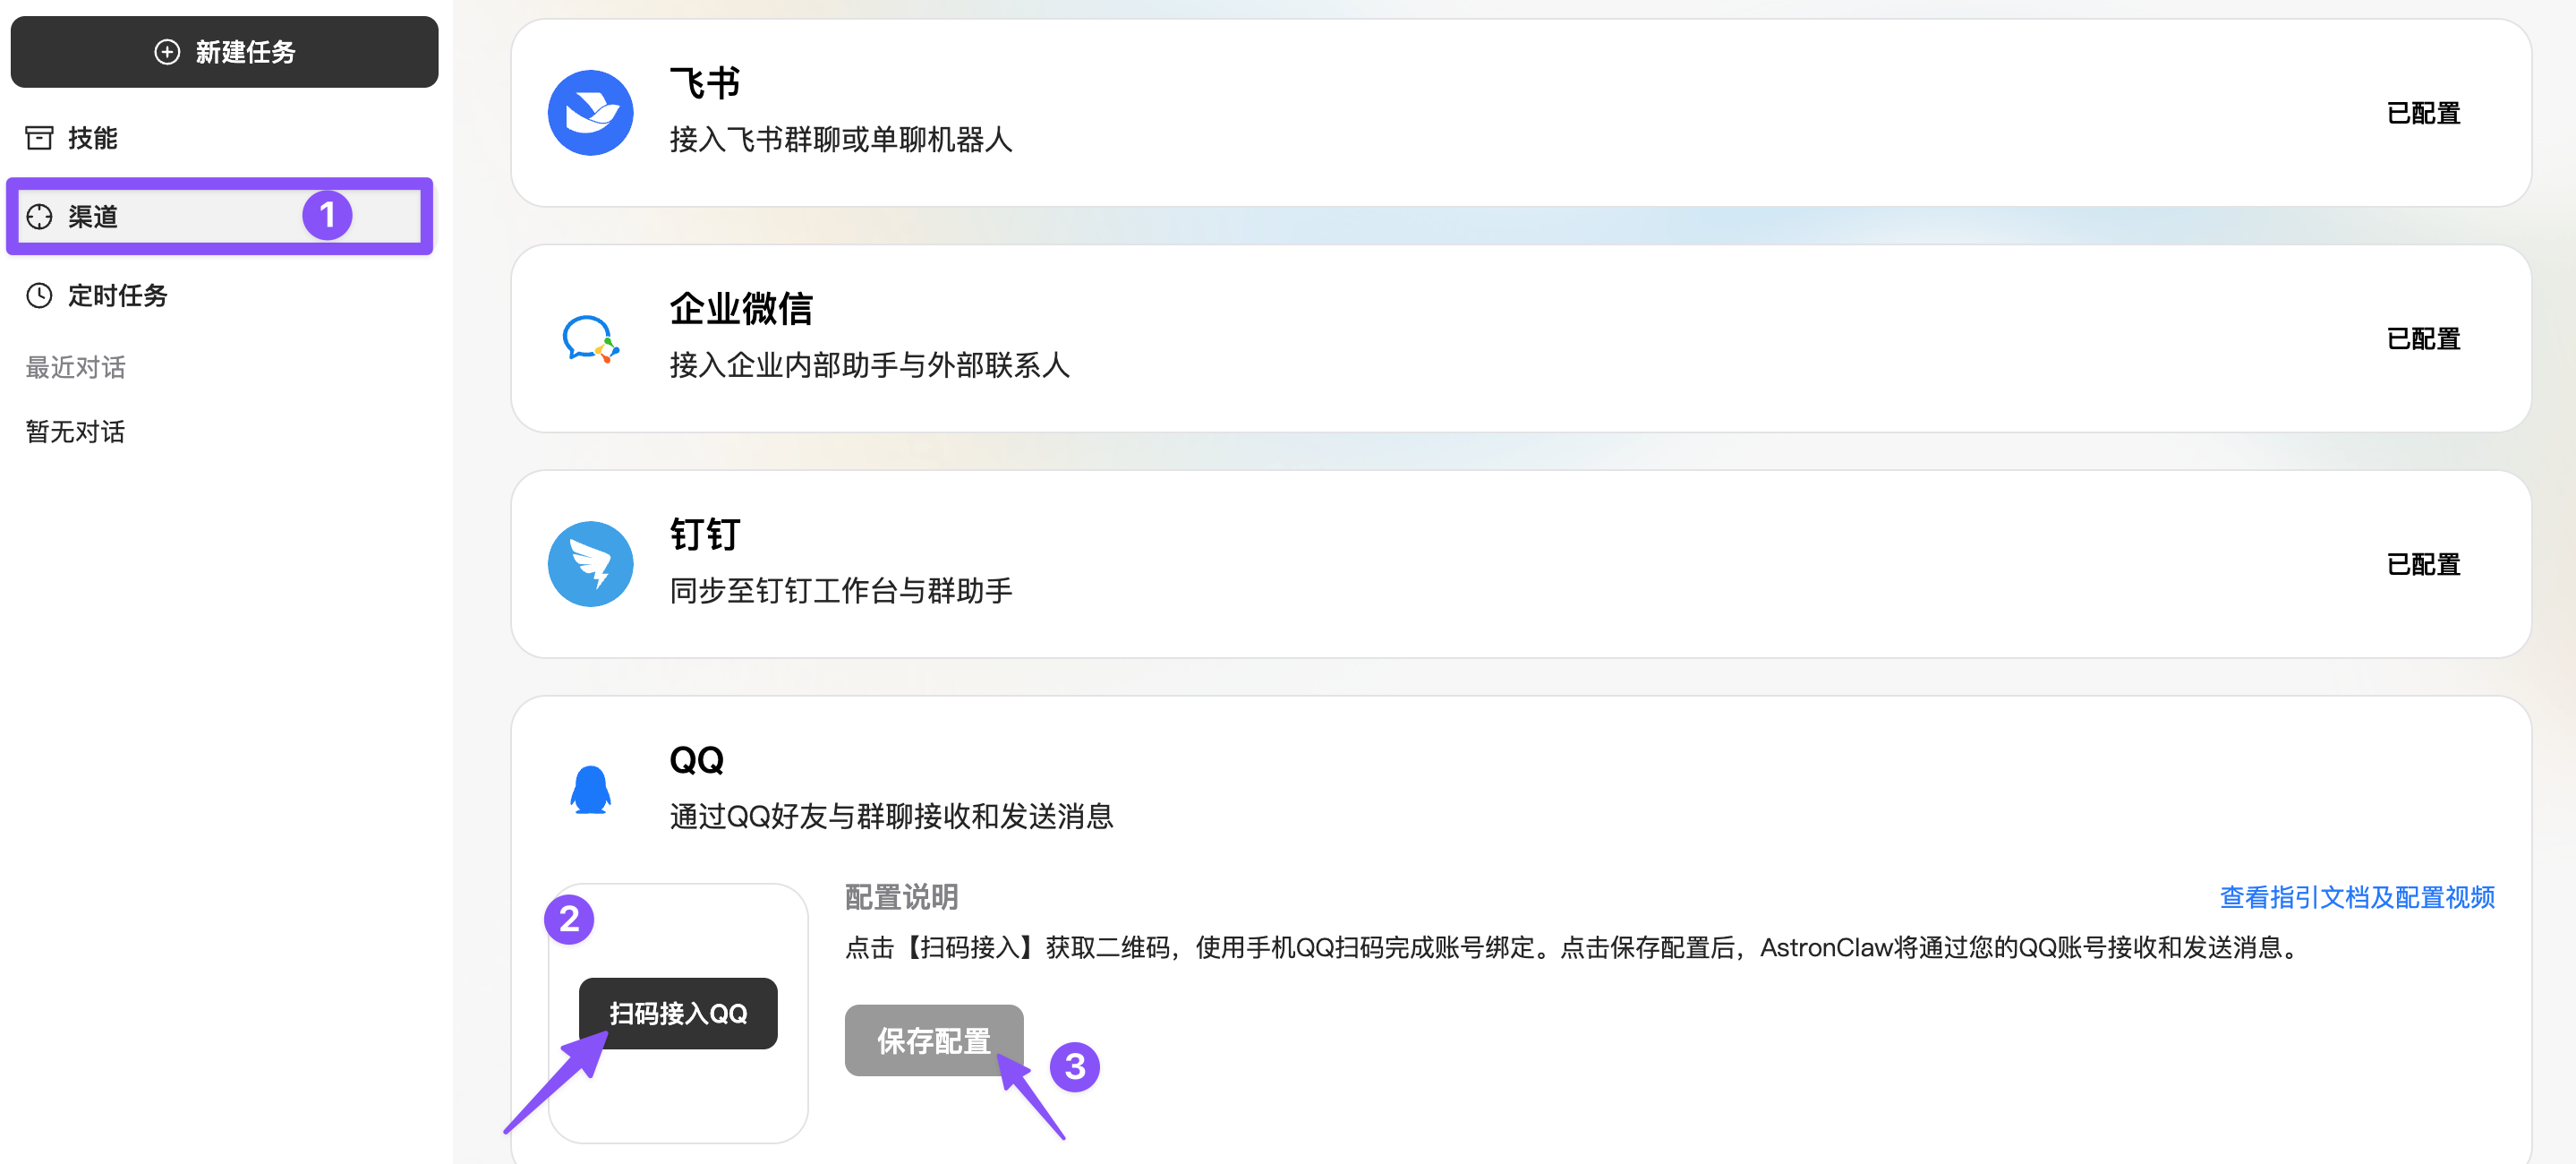Click the 钉钉 blue wing icon
Image resolution: width=2576 pixels, height=1164 pixels.
590,564
